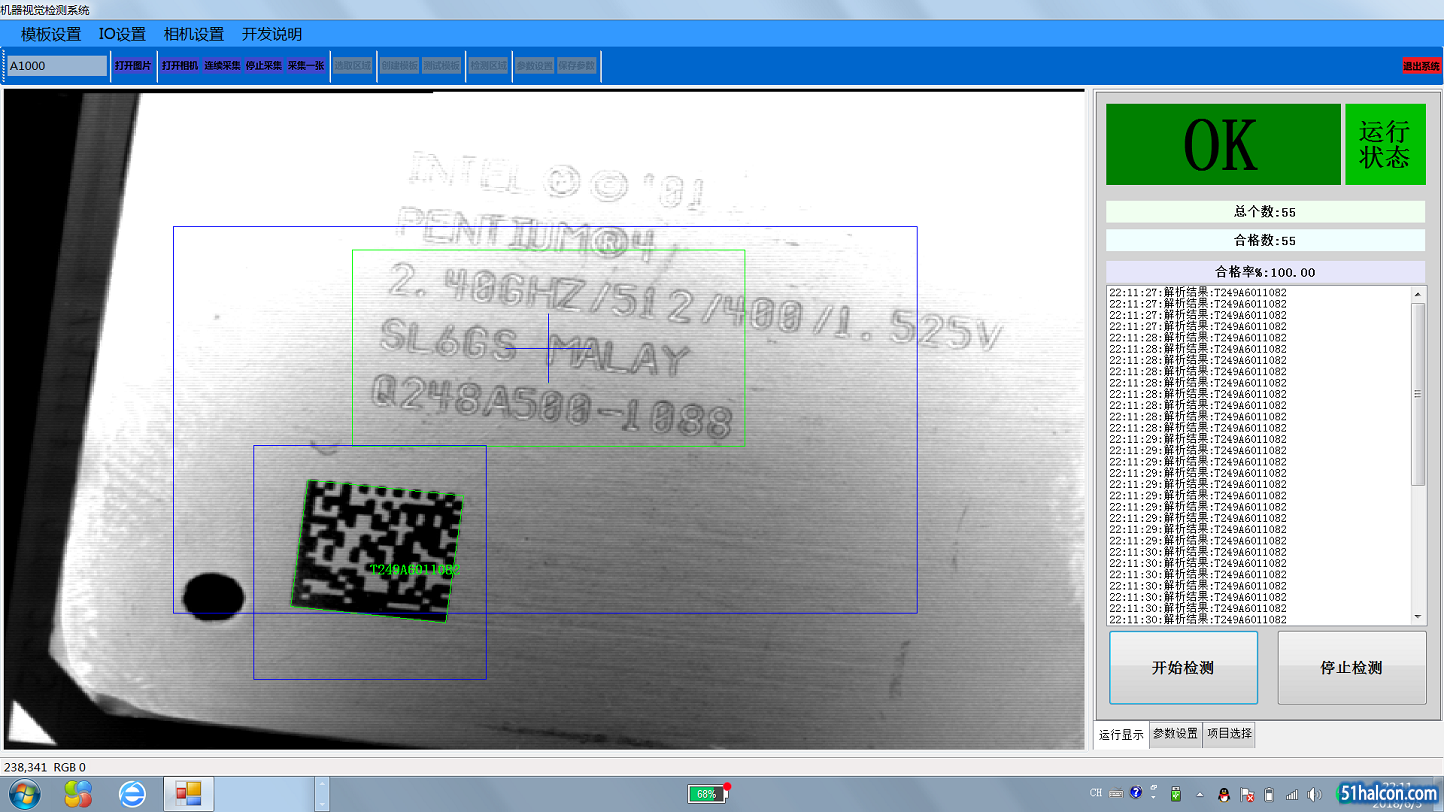Click the data matrix code in the image
This screenshot has height=812, width=1444.
point(378,550)
